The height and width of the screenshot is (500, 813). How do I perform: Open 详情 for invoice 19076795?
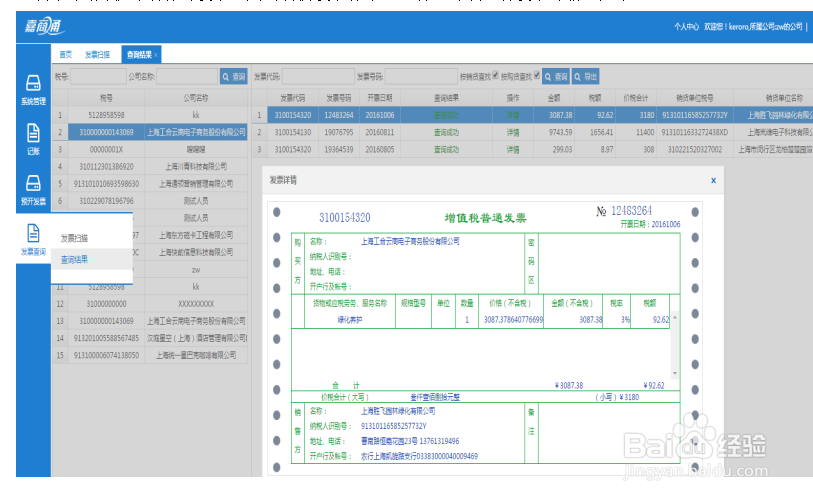point(513,132)
